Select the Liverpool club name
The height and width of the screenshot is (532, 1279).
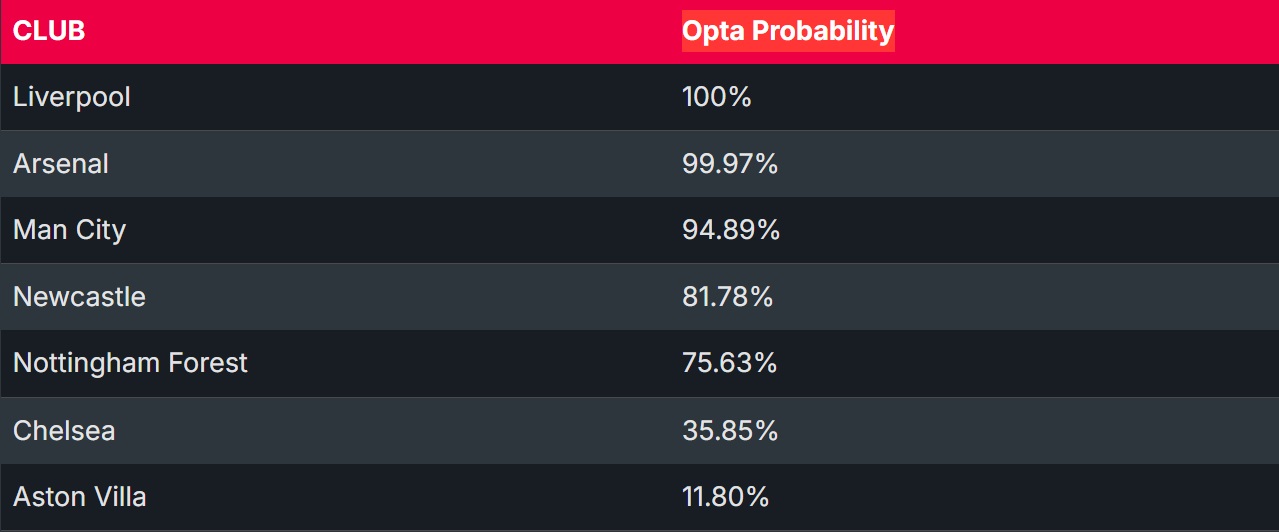(x=72, y=97)
